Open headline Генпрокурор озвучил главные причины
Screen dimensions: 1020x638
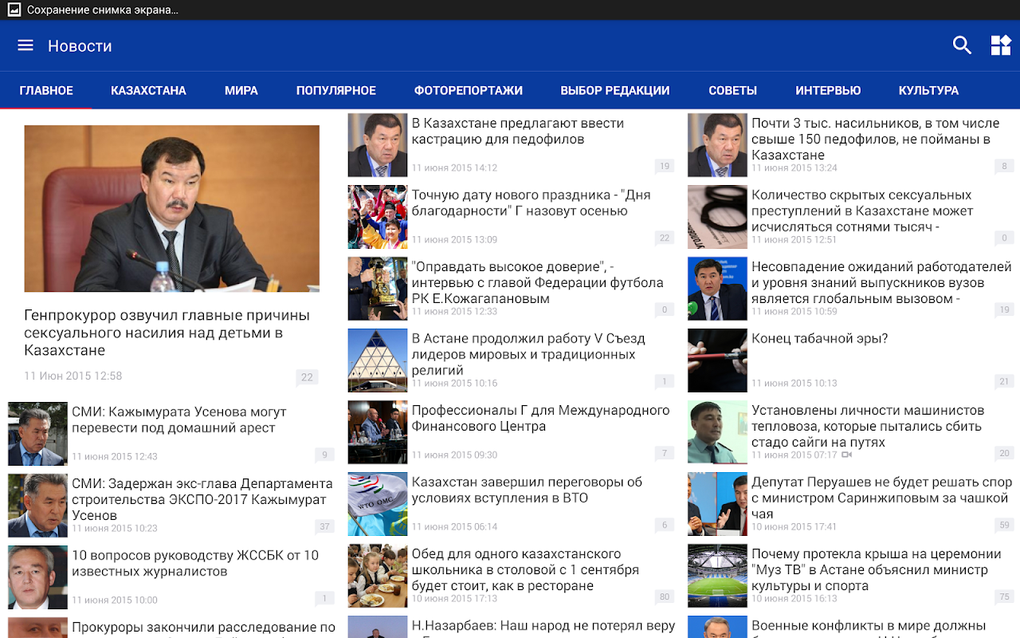click(167, 332)
